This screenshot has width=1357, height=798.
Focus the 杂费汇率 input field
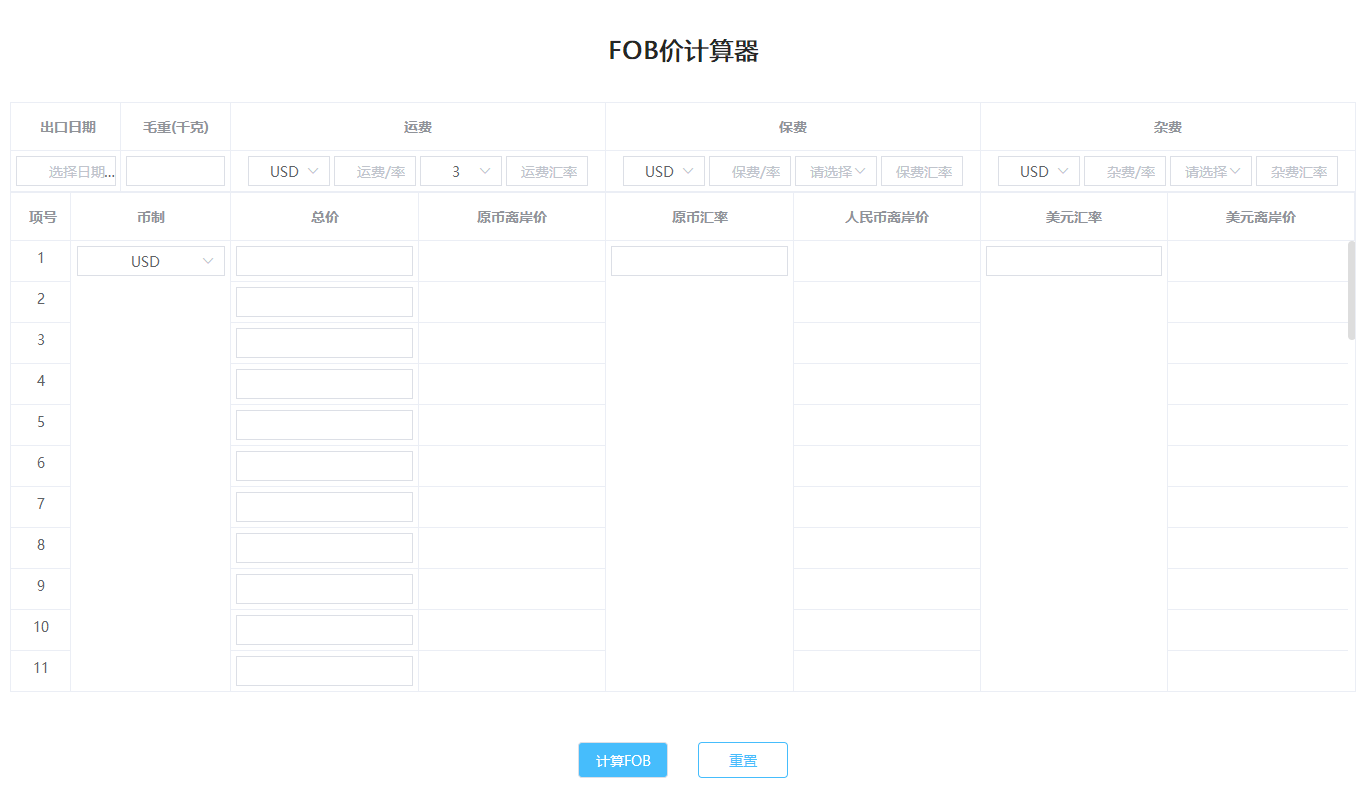1297,171
